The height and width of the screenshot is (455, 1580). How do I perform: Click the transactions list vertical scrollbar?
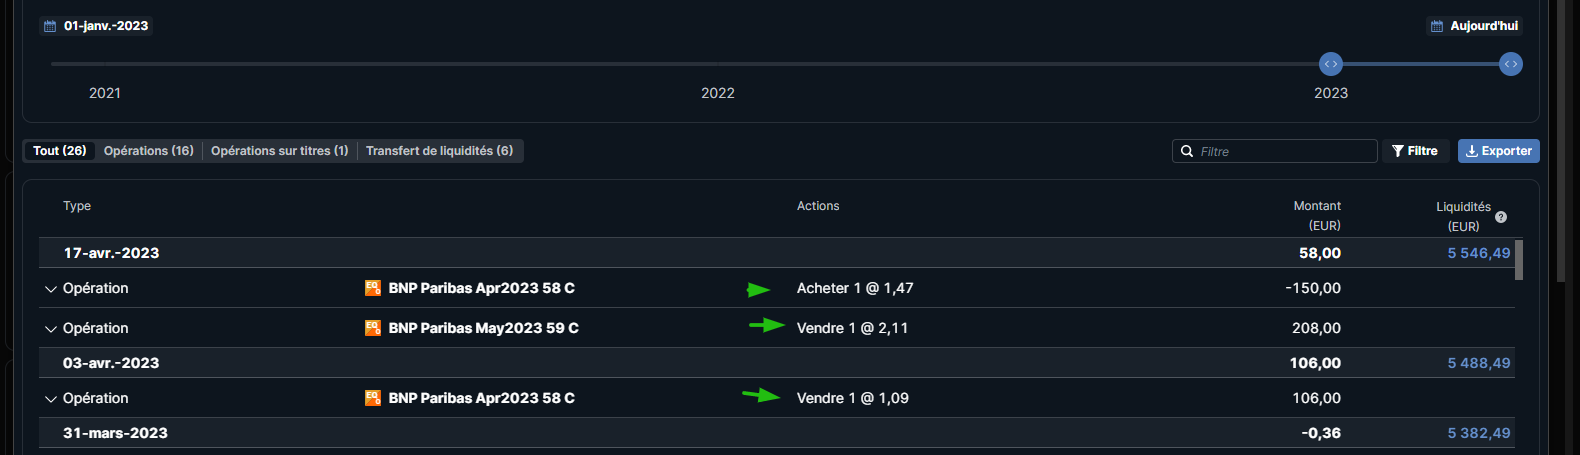coord(1519,260)
